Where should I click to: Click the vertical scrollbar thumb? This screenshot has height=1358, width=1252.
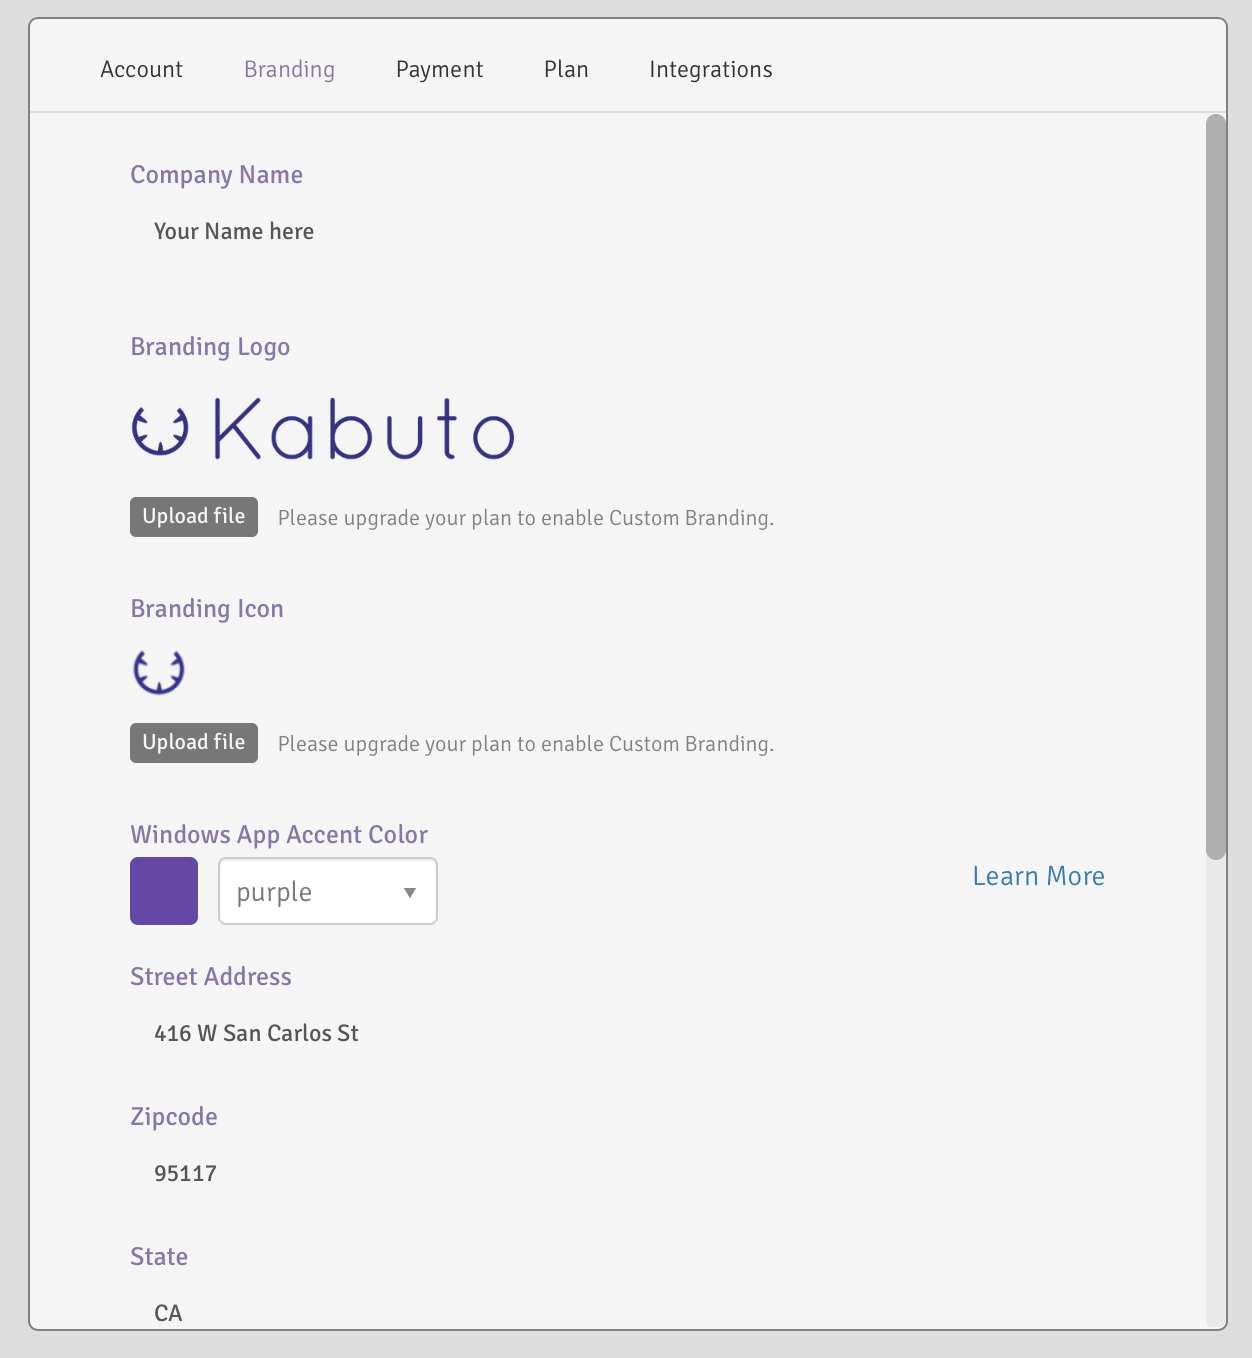1216,487
